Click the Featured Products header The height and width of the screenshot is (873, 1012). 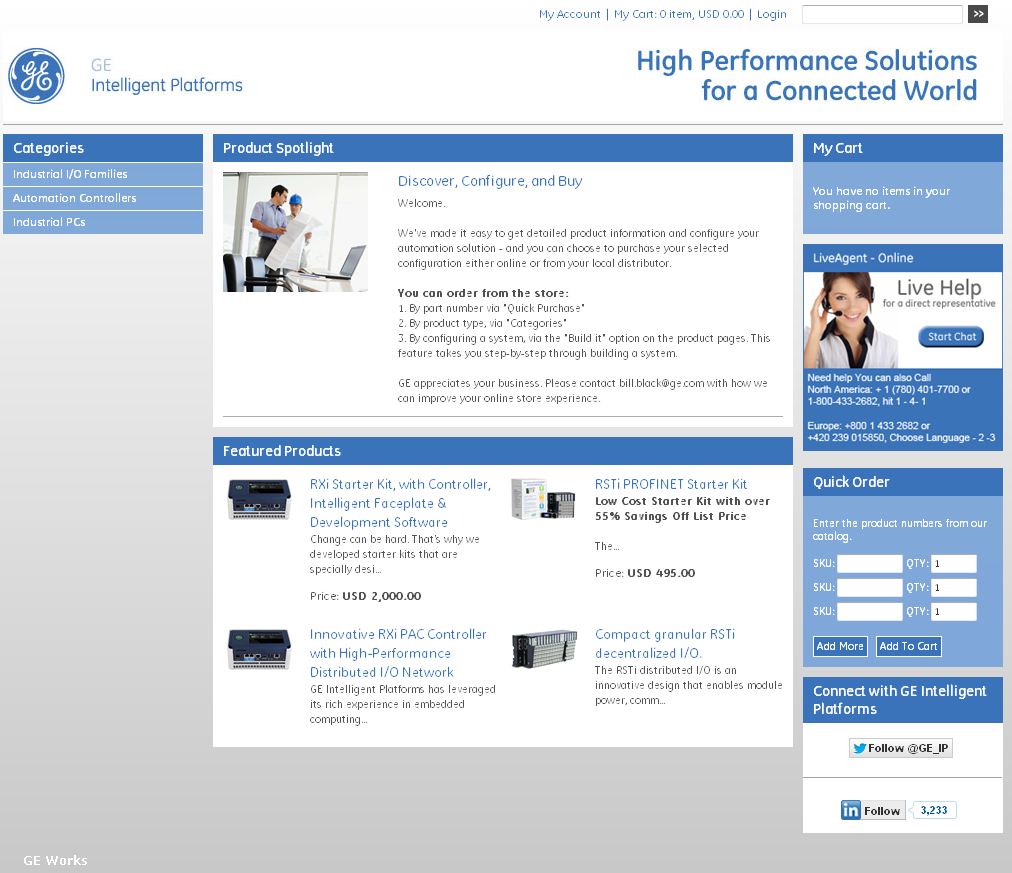pos(503,451)
